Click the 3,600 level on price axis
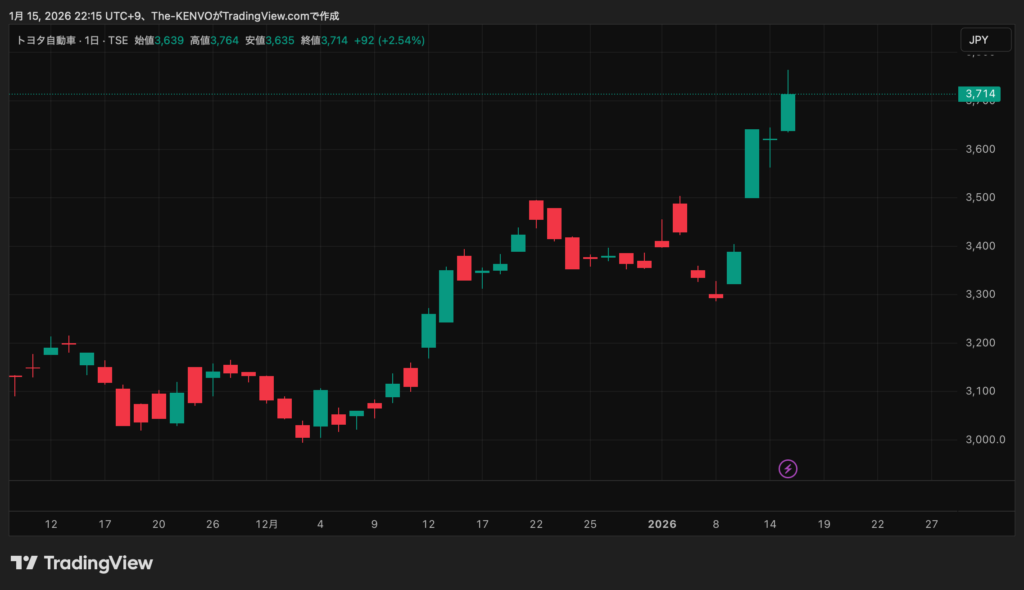Viewport: 1024px width, 590px height. click(x=977, y=149)
